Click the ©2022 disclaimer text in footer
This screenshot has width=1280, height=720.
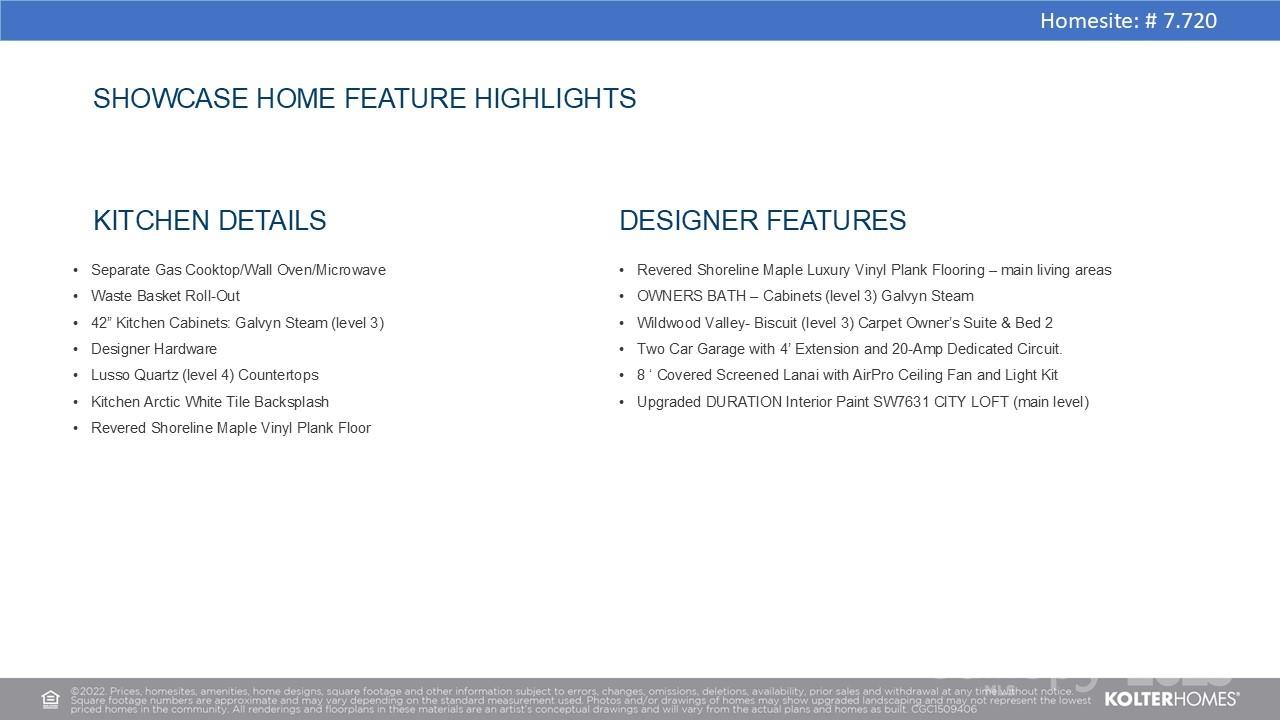pyautogui.click(x=581, y=700)
